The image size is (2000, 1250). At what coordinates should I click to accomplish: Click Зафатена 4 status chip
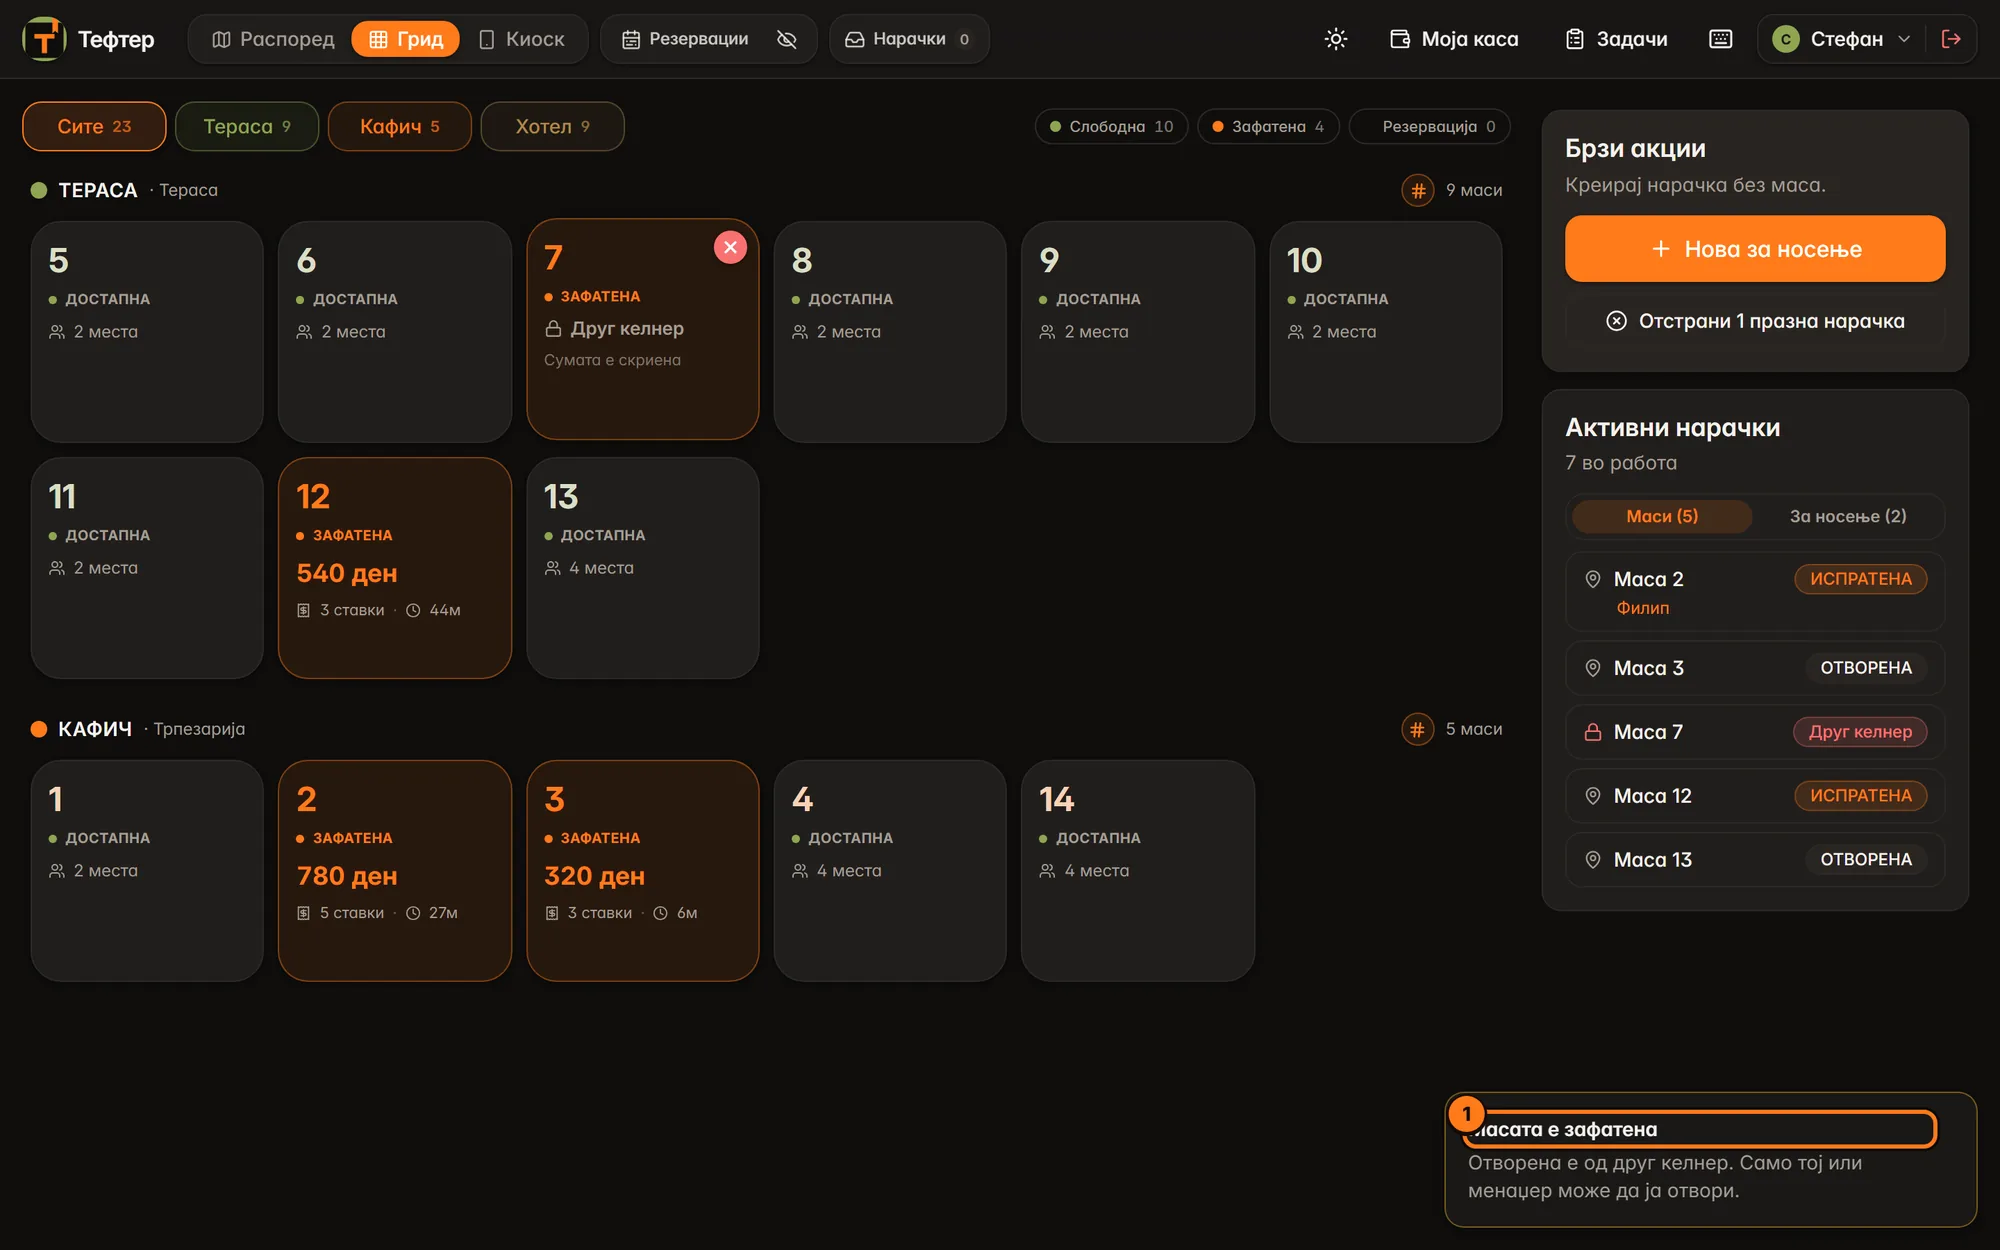(x=1268, y=126)
